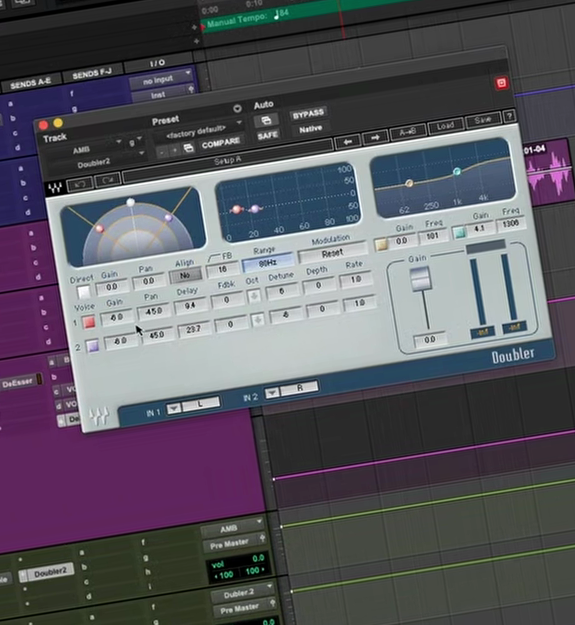Image resolution: width=575 pixels, height=625 pixels.
Task: Toggle the low-shelf EQ band button
Action: coord(381,245)
